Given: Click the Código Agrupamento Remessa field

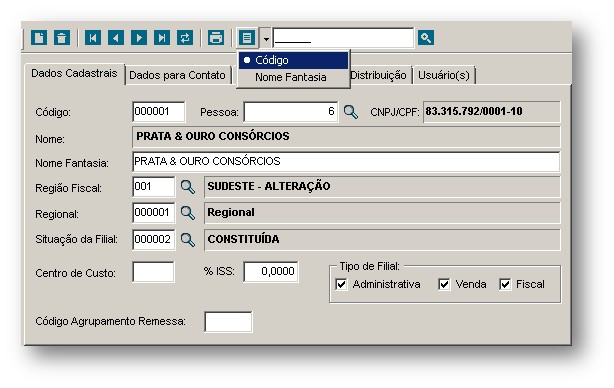Looking at the screenshot, I should tap(228, 322).
